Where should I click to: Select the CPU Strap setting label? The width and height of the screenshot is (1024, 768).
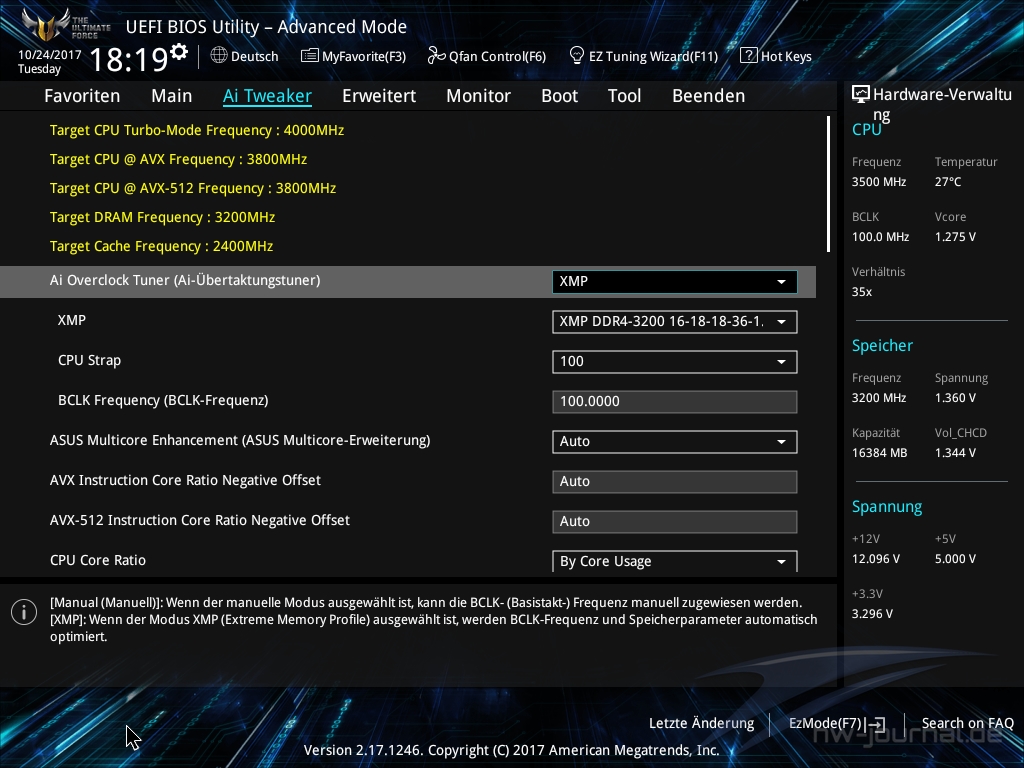pyautogui.click(x=89, y=360)
